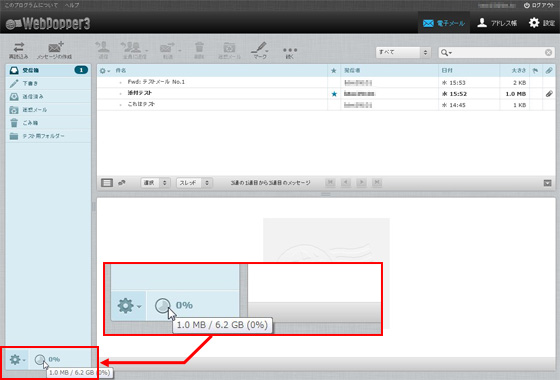Open the three-dots more actions menu

pos(290,52)
